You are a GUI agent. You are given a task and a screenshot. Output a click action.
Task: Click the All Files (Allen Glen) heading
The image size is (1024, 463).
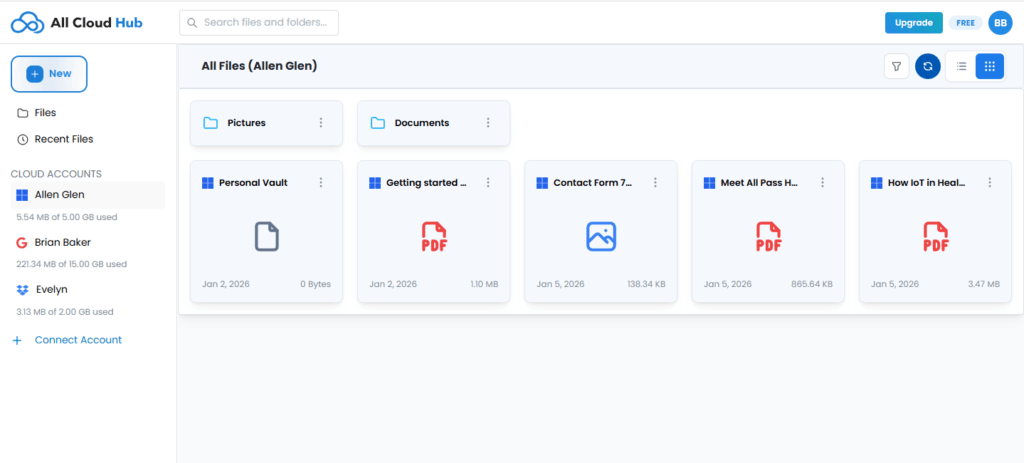pos(259,66)
